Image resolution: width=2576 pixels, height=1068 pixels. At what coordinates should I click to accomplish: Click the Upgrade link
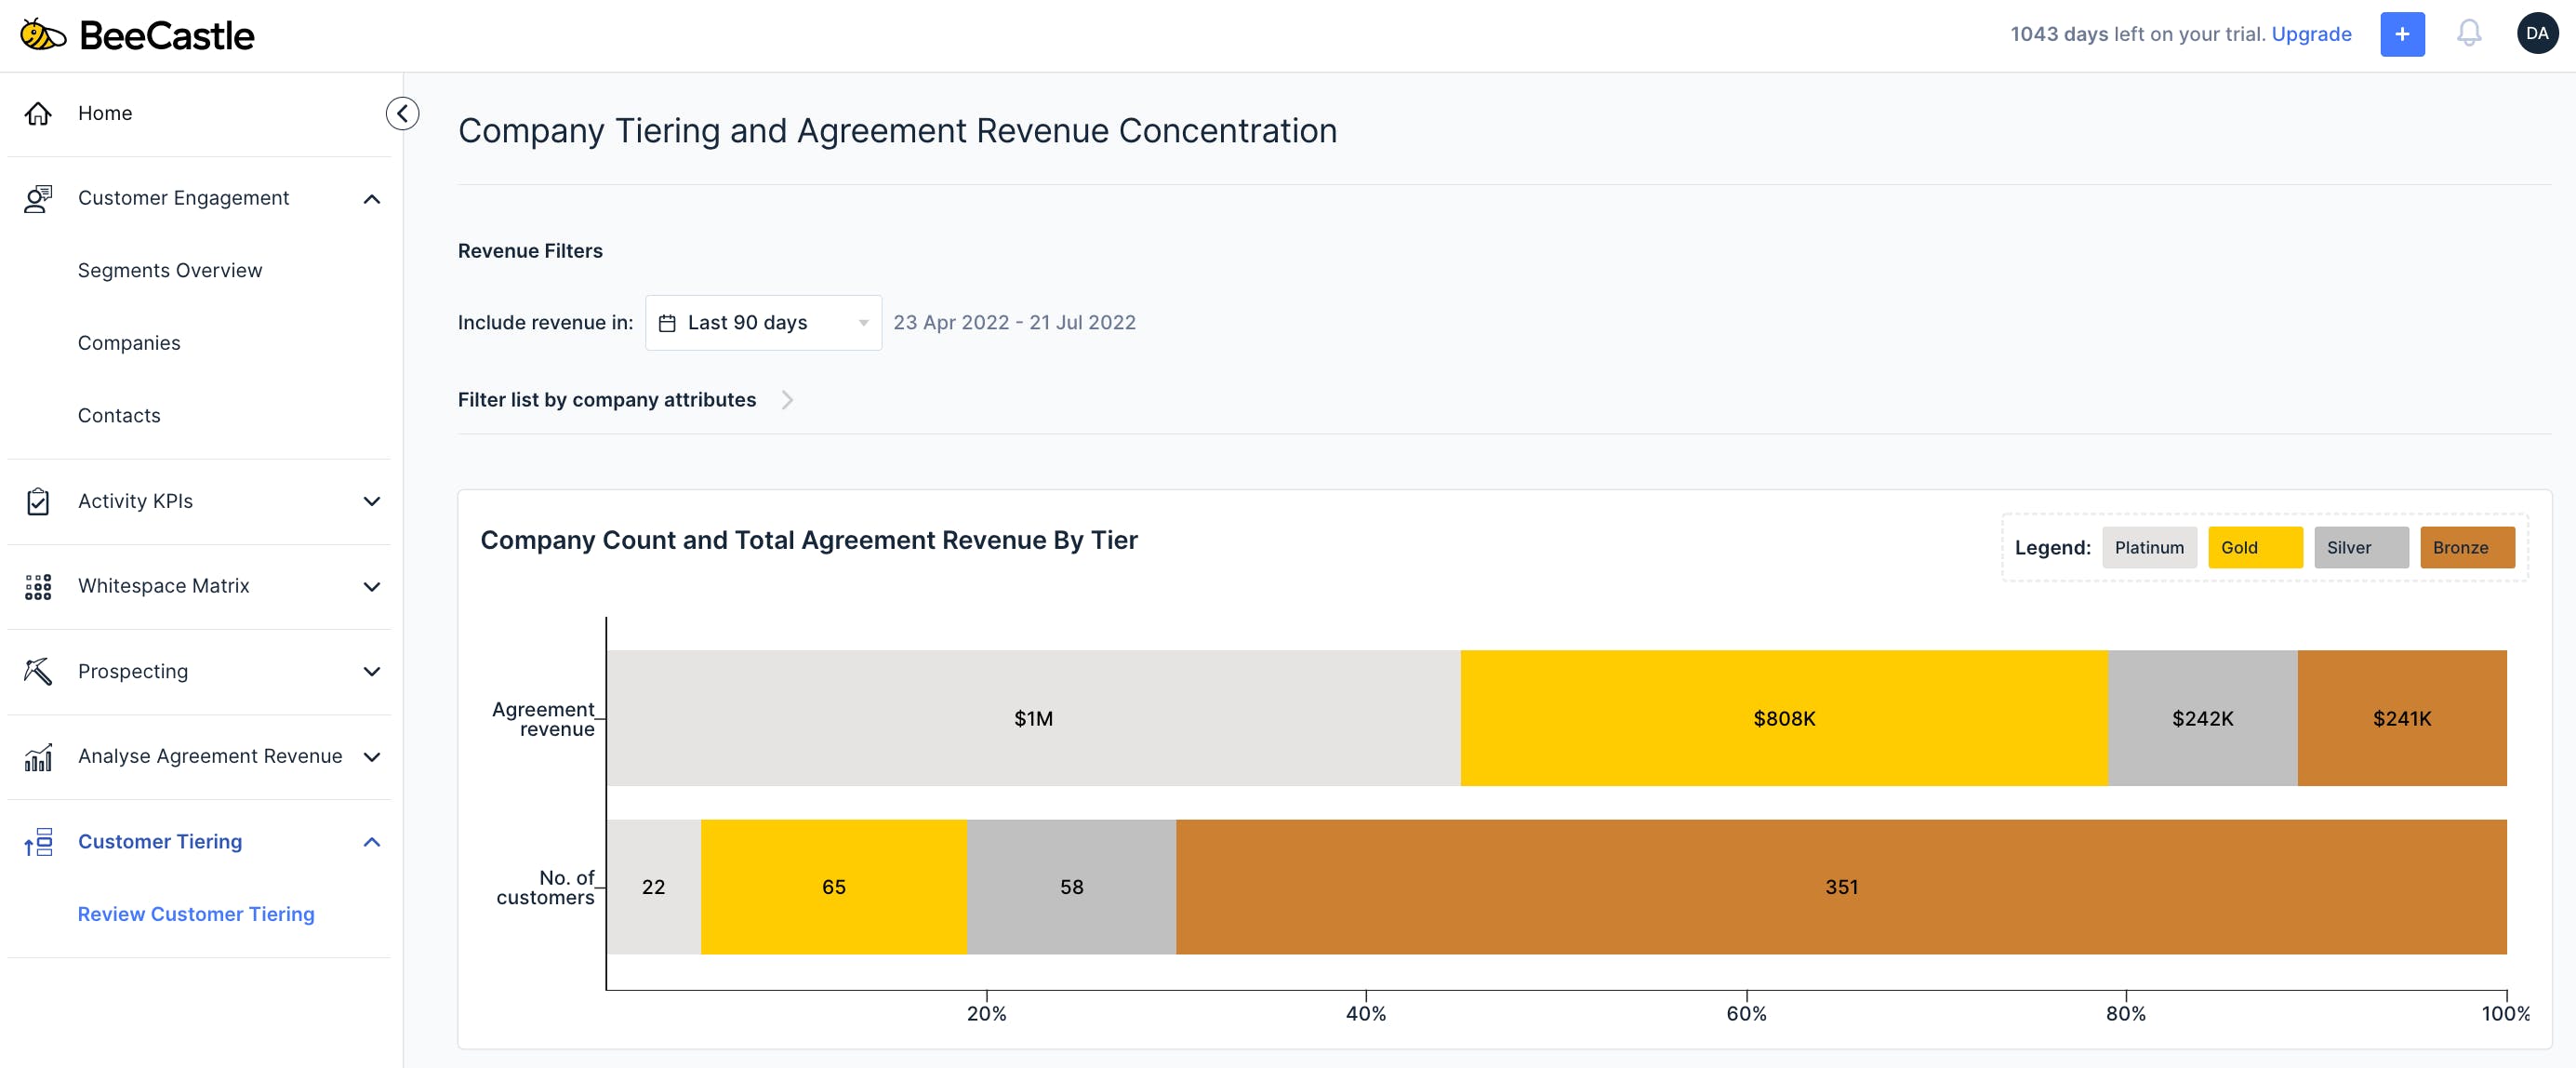tap(2310, 34)
